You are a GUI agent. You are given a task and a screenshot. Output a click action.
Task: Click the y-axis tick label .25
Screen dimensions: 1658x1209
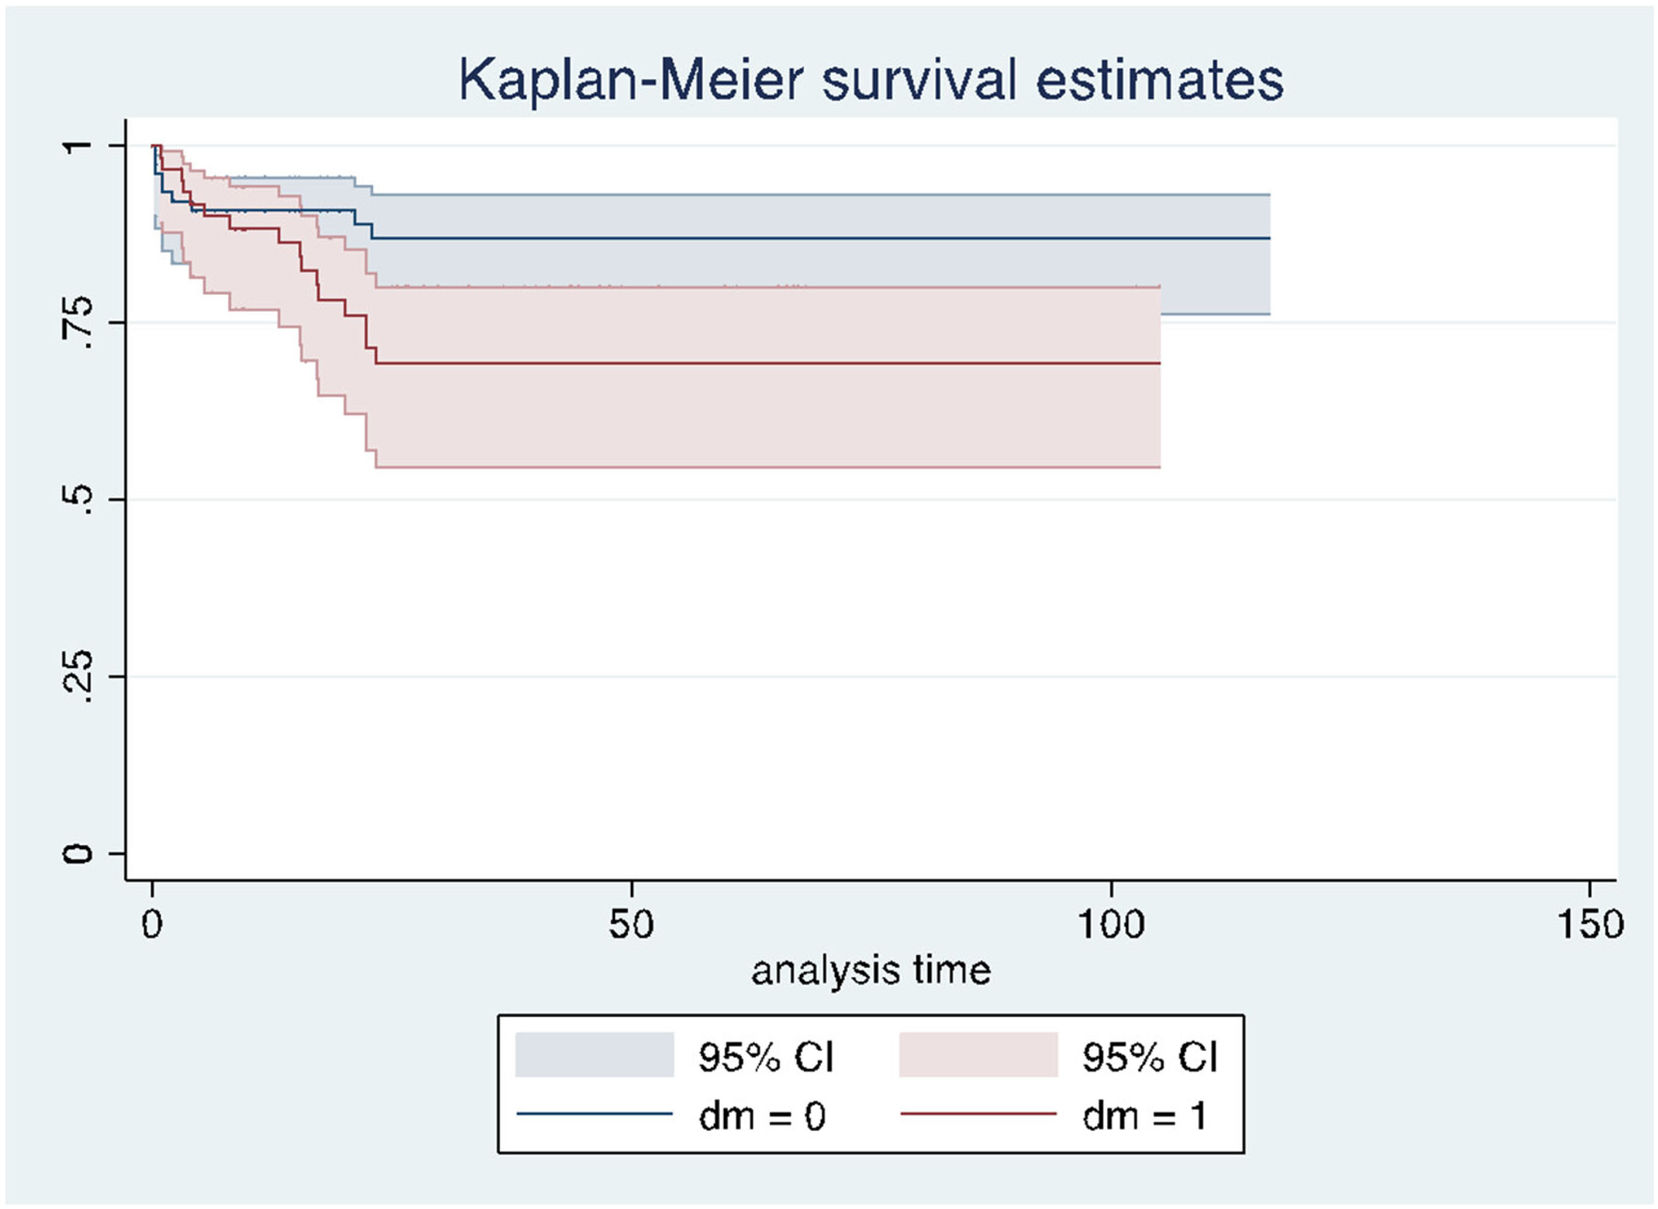point(78,676)
